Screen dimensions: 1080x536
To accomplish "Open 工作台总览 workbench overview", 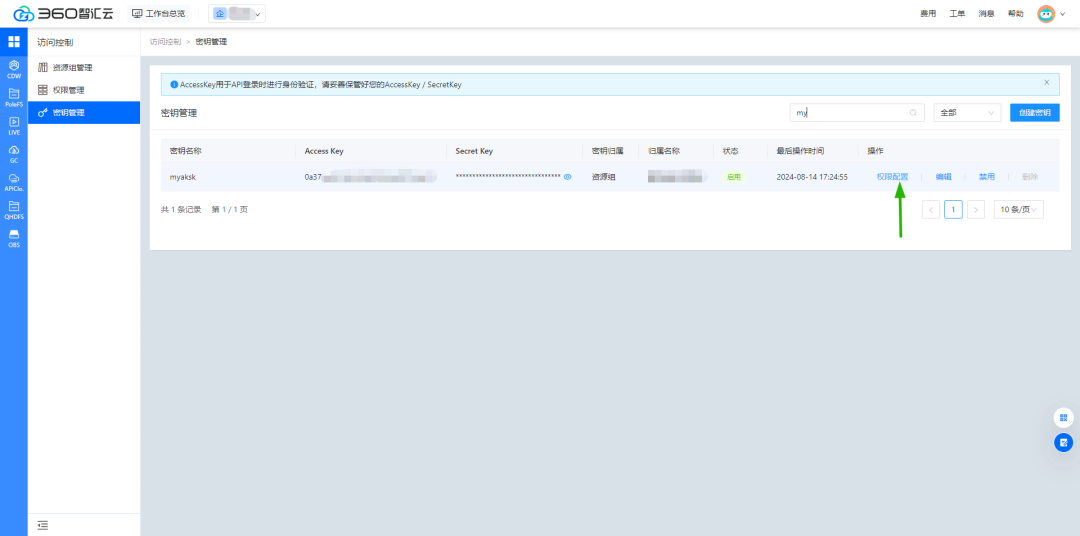I will click(158, 14).
